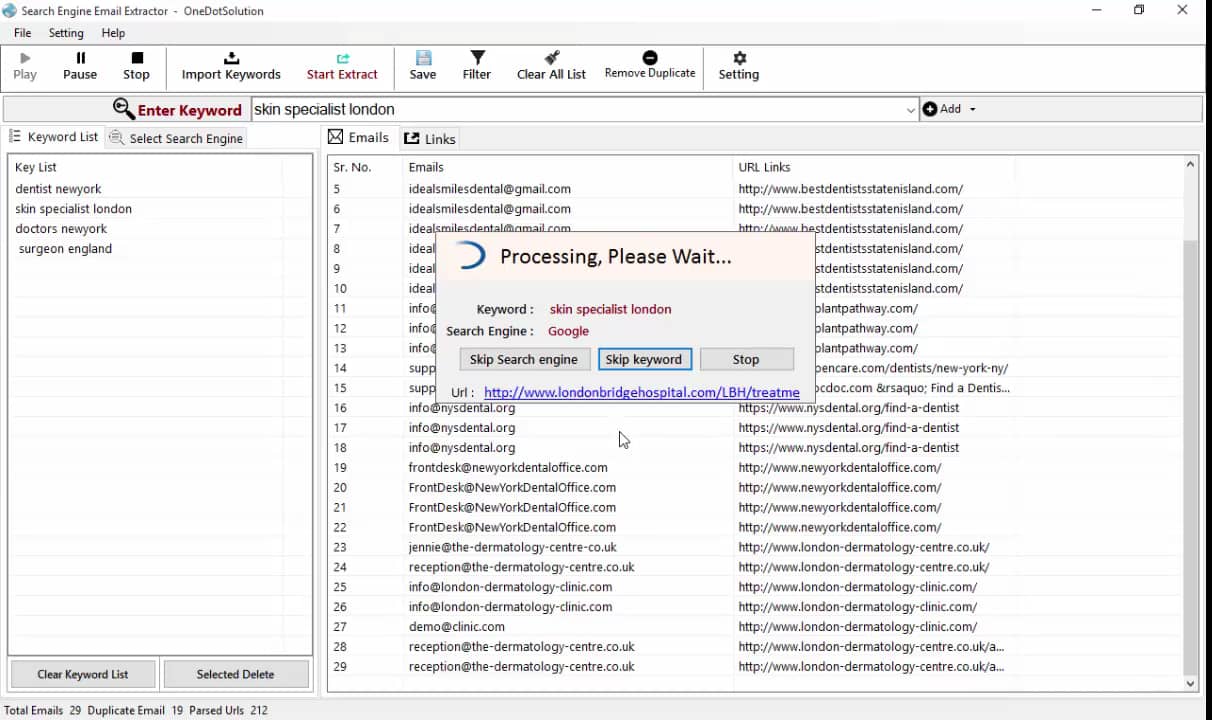Click the URL Links column header
This screenshot has height=720, width=1212.
coord(764,167)
